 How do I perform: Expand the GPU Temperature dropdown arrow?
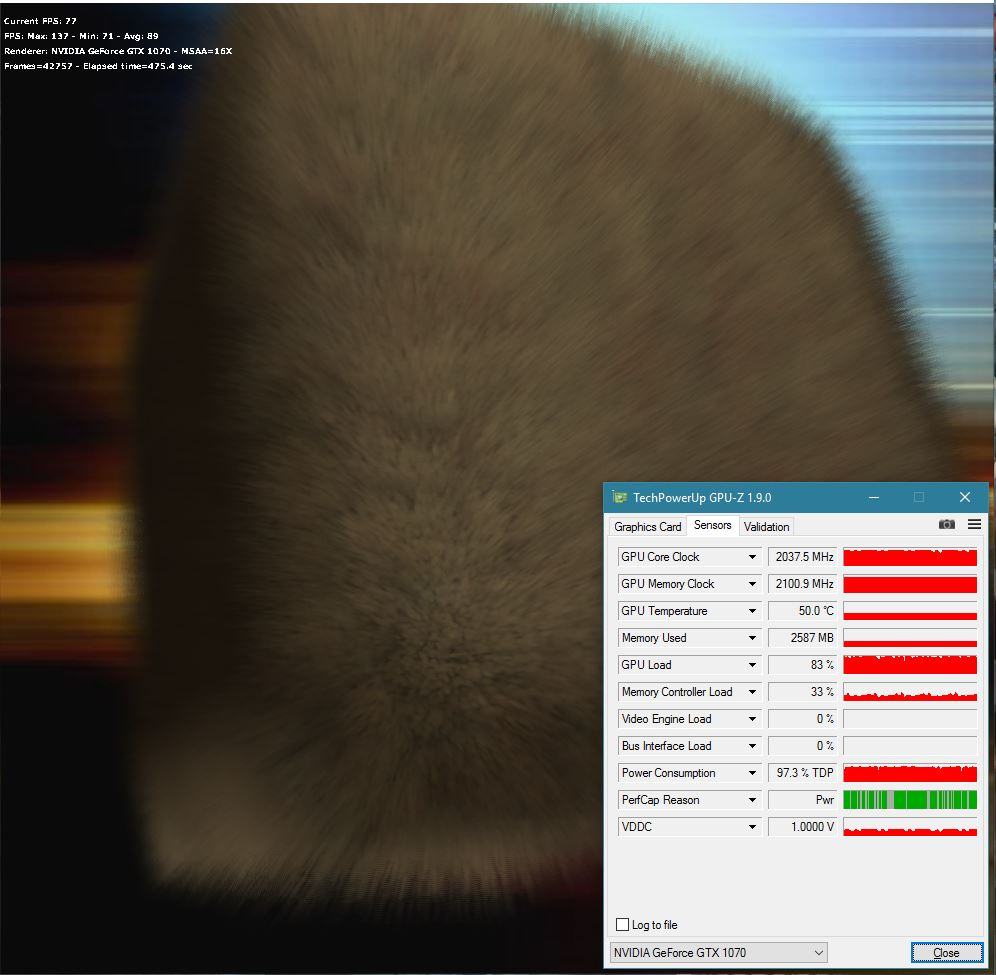(752, 611)
